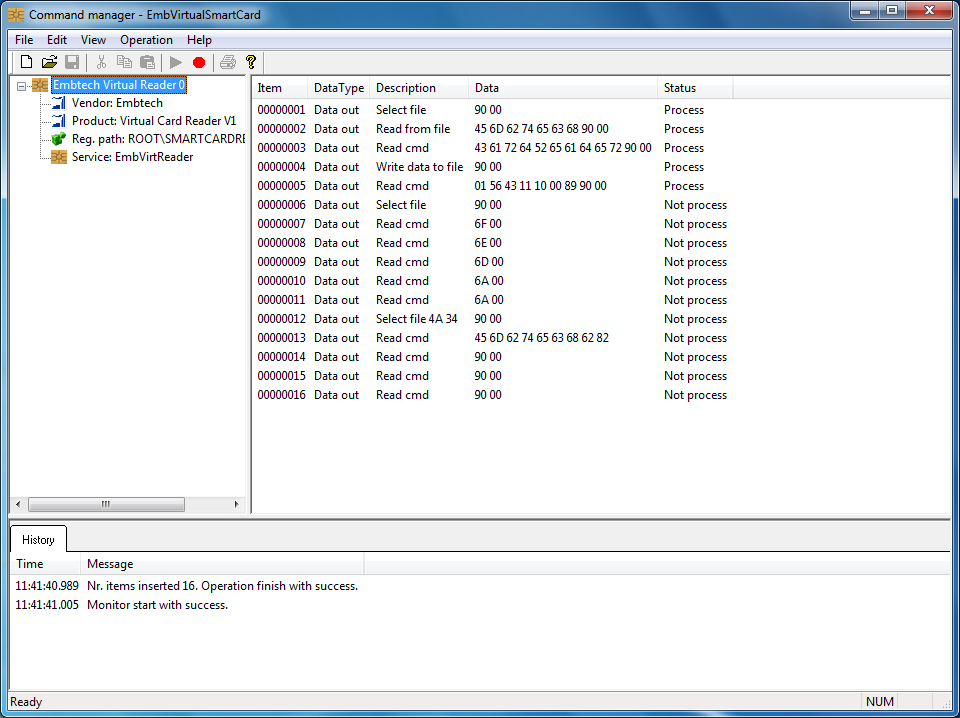Screen dimensions: 960x718
Task: Click icon beside Product: Virtual Card Reader V1
Action: [x=59, y=121]
